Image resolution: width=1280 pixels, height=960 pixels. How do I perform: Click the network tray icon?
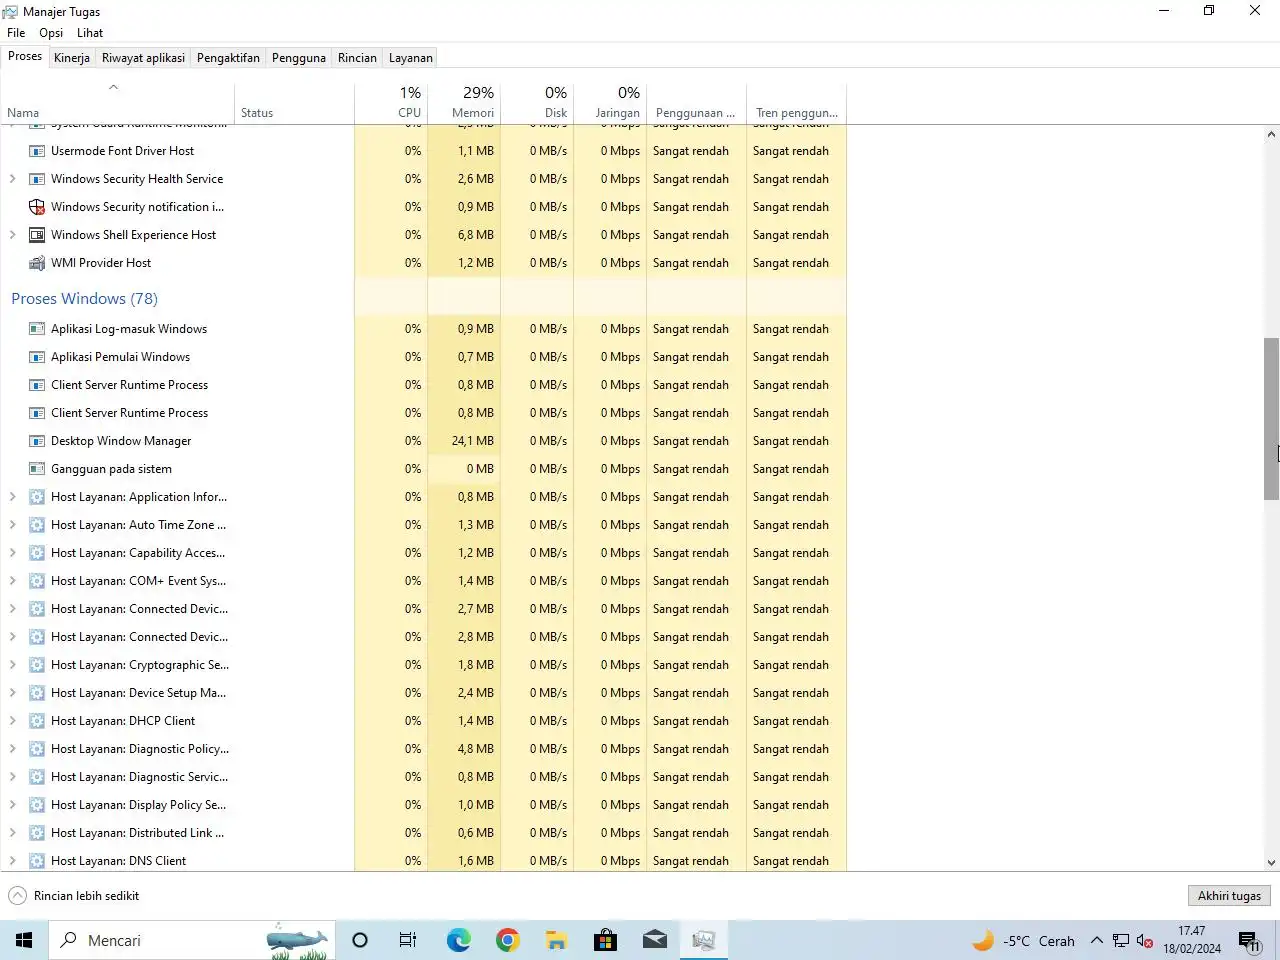(1121, 941)
